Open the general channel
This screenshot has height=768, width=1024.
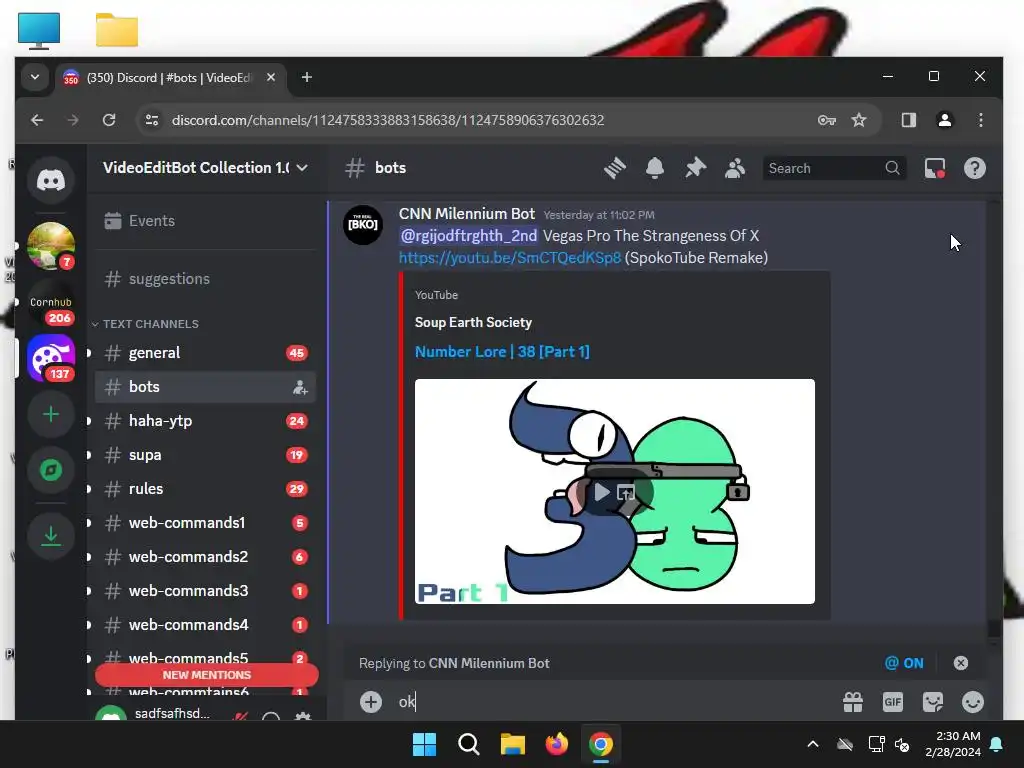pyautogui.click(x=204, y=353)
